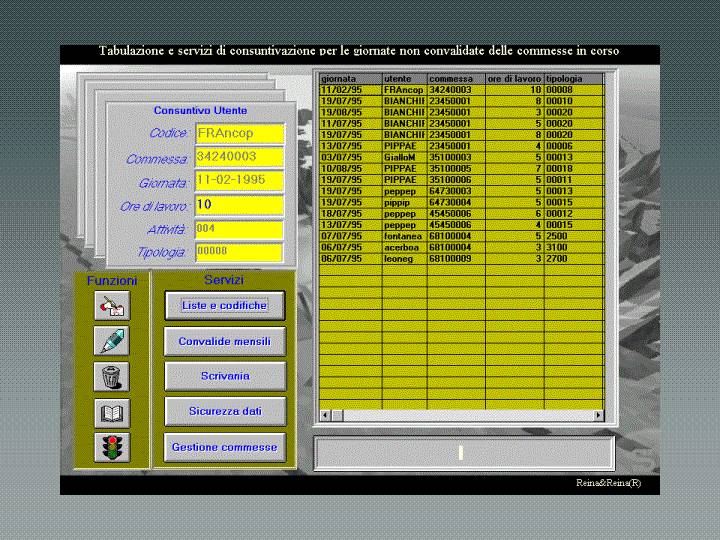
Task: Click the traffic light icon
Action: [112, 447]
